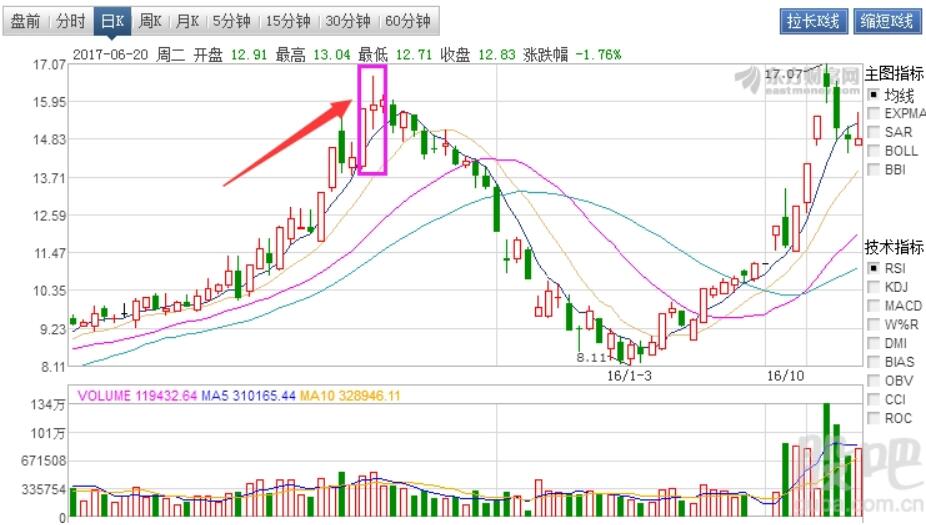This screenshot has width=926, height=525.
Task: Click the 拉长K线 button
Action: click(813, 22)
